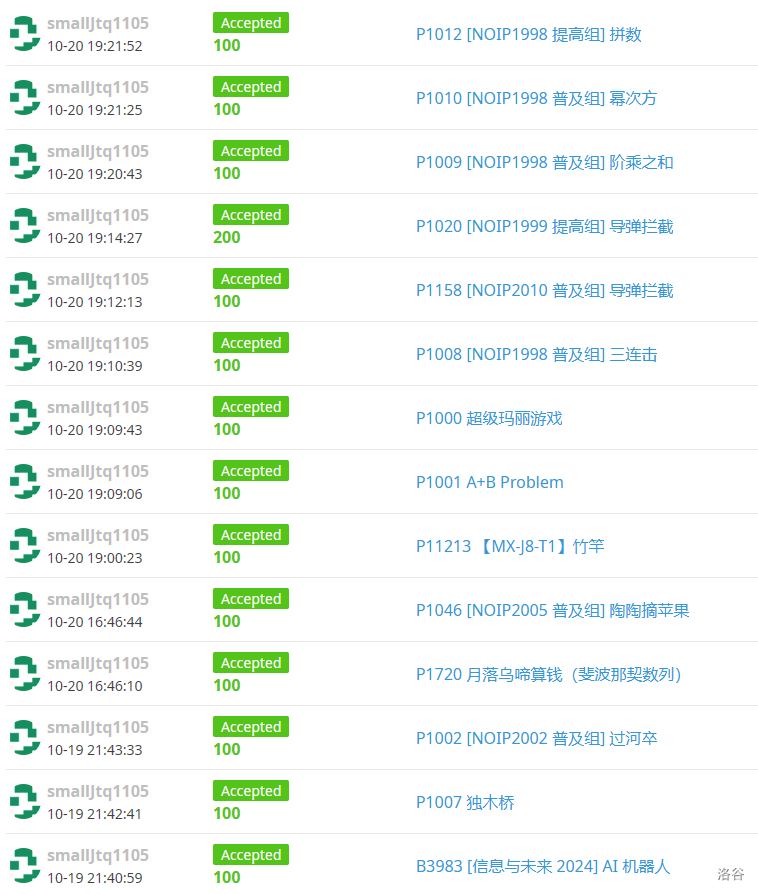Click the Accepted badge for P1009 阶乘之和
758x894 pixels.
click(250, 151)
